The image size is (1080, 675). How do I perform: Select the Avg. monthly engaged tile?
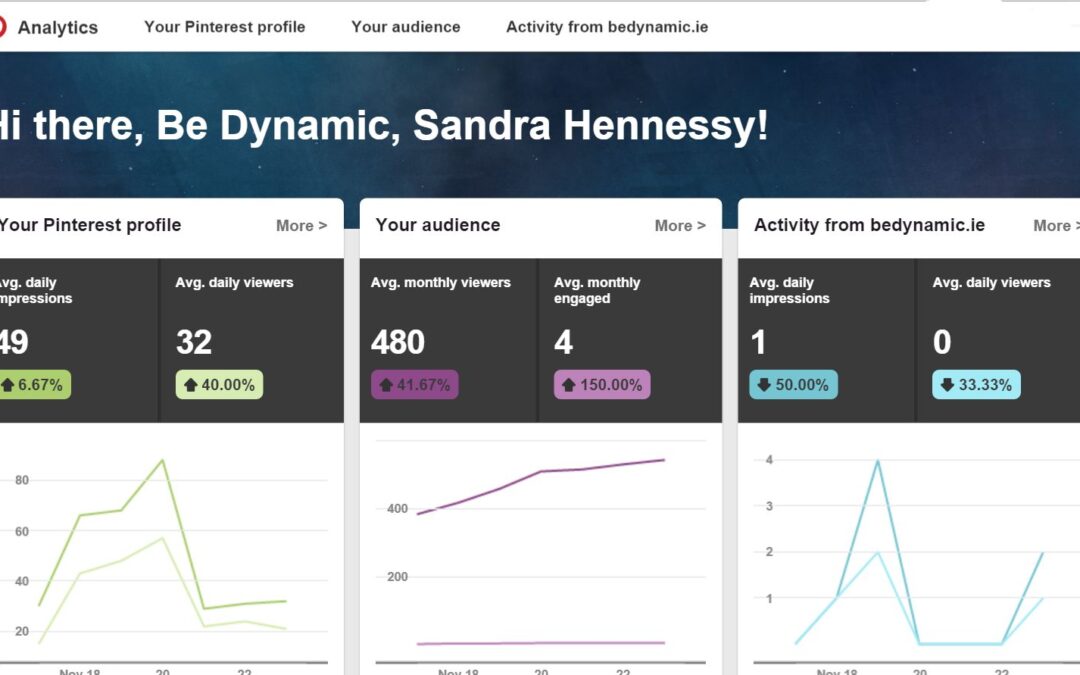[630, 340]
